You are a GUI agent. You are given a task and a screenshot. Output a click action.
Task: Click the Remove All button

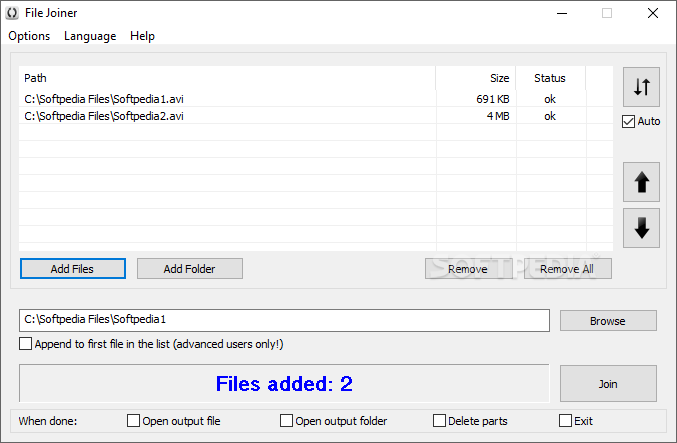[x=567, y=269]
